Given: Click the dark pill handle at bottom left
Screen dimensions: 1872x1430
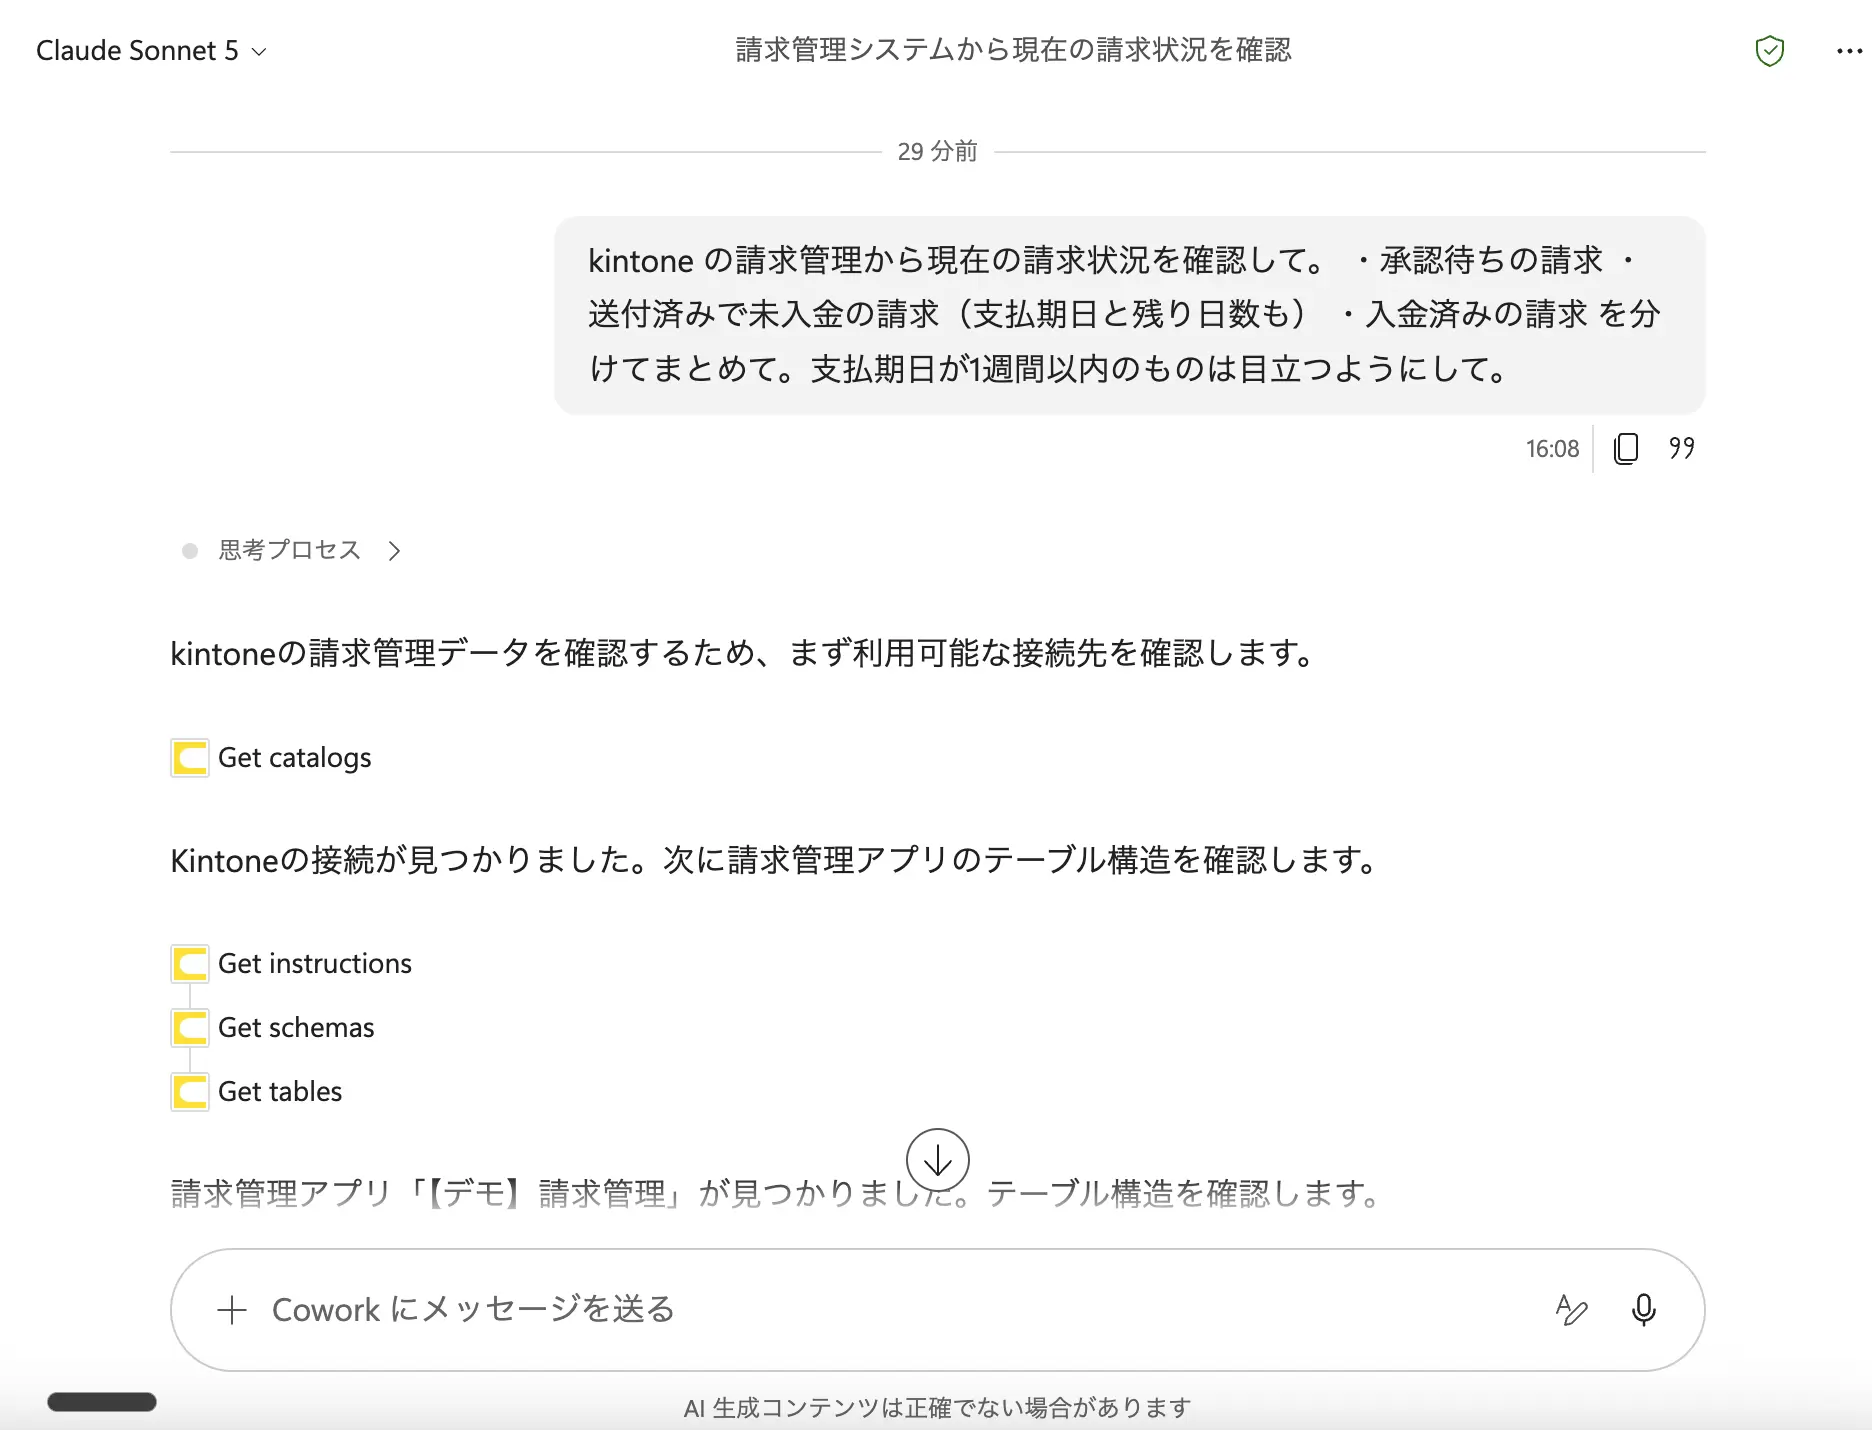Looking at the screenshot, I should pos(102,1402).
